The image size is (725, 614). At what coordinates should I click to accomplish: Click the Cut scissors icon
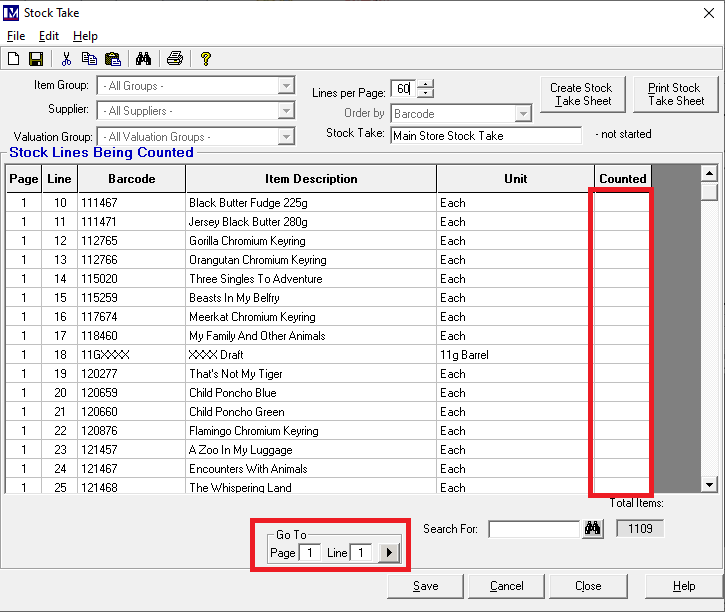coord(67,59)
